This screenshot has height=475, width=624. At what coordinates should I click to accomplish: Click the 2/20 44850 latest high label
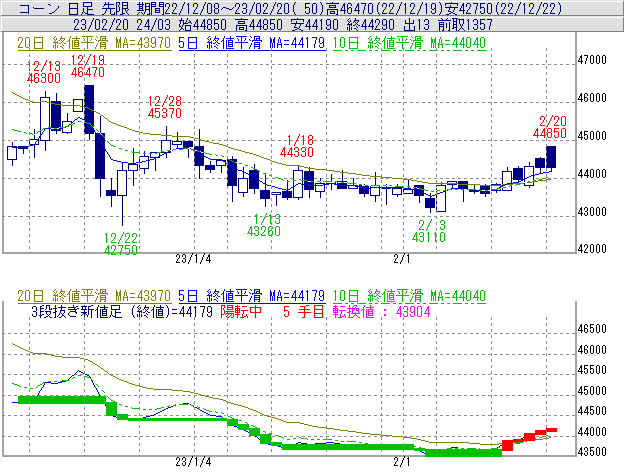(x=550, y=127)
